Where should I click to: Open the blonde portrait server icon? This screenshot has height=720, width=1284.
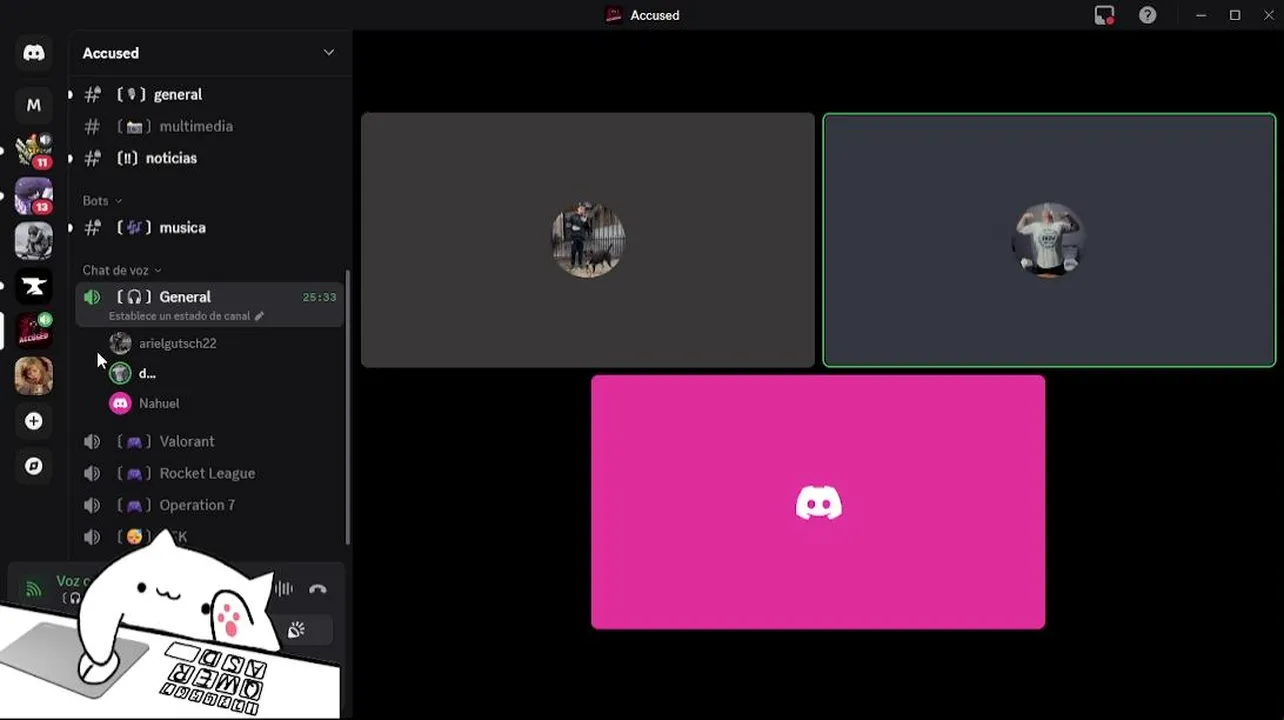pyautogui.click(x=34, y=376)
